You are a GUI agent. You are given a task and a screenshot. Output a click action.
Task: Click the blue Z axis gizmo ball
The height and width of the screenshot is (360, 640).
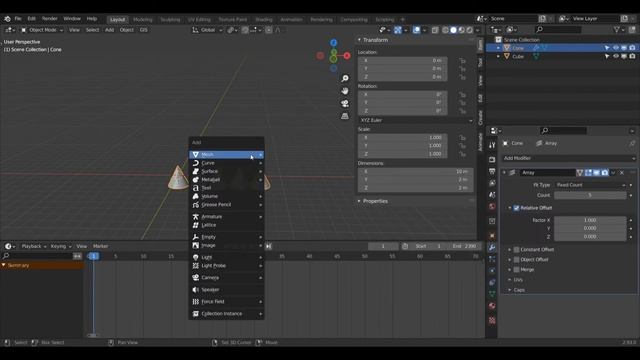click(x=333, y=43)
